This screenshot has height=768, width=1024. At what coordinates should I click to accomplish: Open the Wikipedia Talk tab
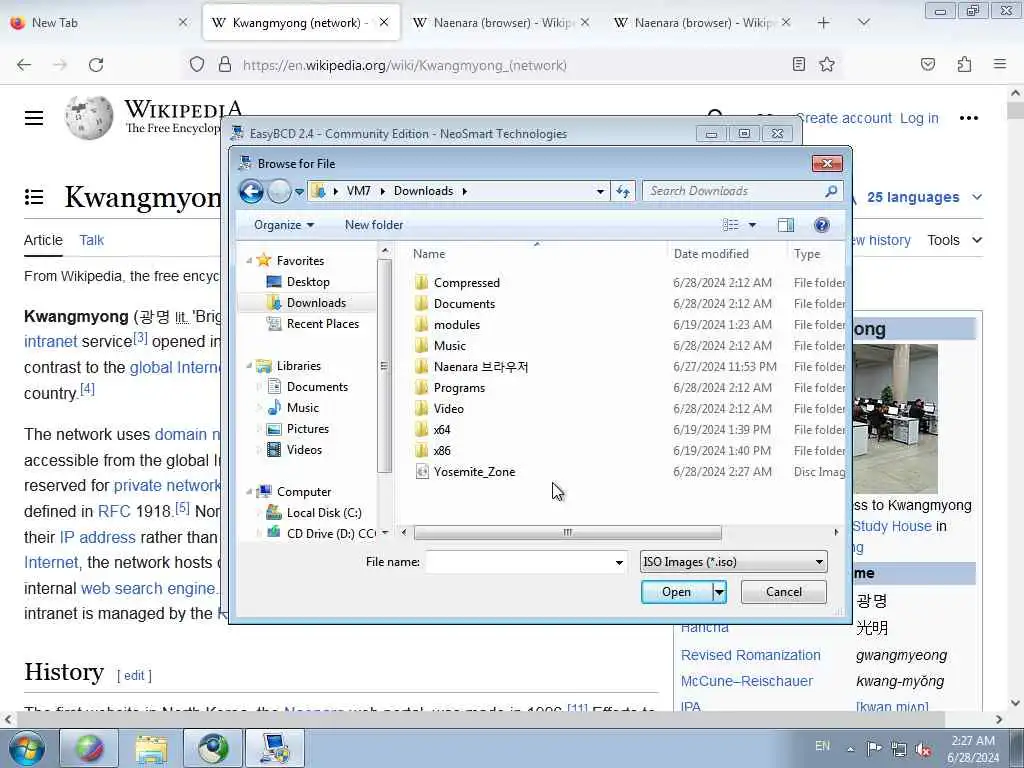tap(91, 240)
